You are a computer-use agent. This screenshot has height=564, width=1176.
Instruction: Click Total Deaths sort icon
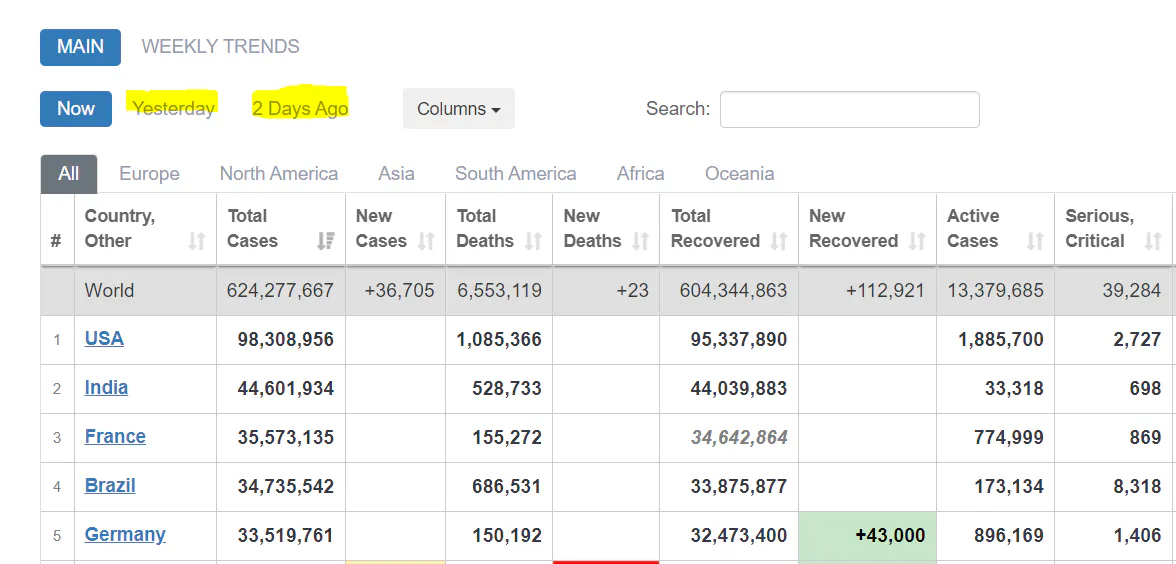[x=533, y=241]
